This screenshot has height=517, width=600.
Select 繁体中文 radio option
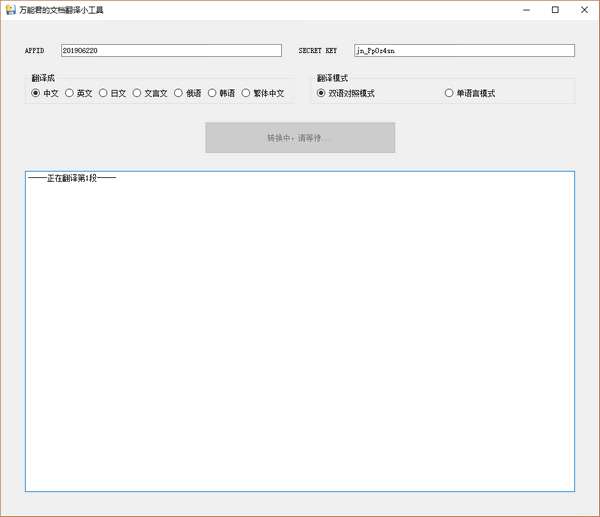point(263,93)
